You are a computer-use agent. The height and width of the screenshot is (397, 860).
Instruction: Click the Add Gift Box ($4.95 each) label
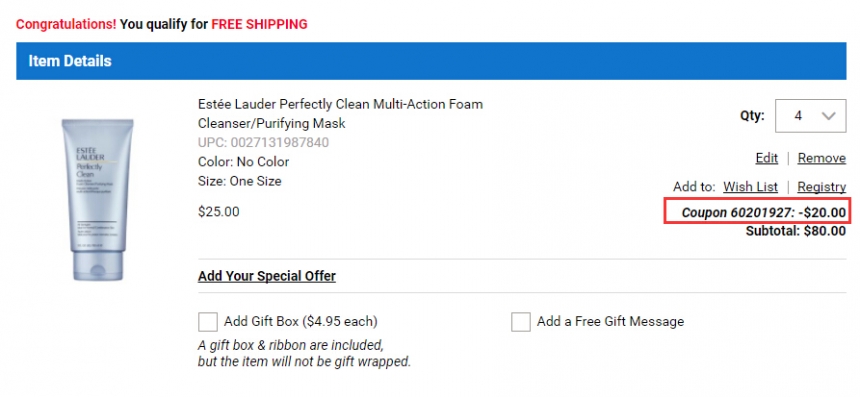(301, 321)
